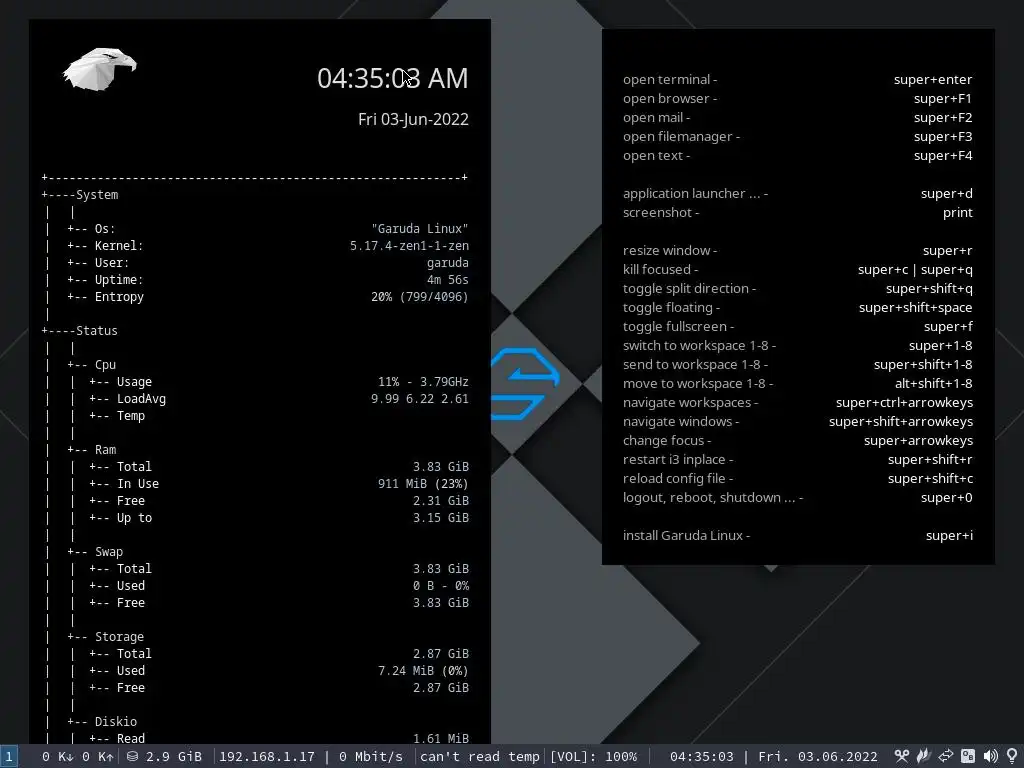The height and width of the screenshot is (768, 1024).
Task: Click "can't read temp" status text
Action: (479, 756)
